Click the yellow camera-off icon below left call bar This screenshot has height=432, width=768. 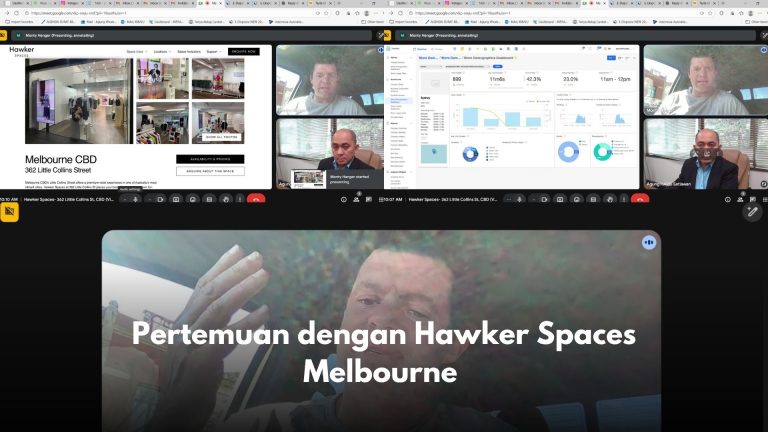click(9, 212)
